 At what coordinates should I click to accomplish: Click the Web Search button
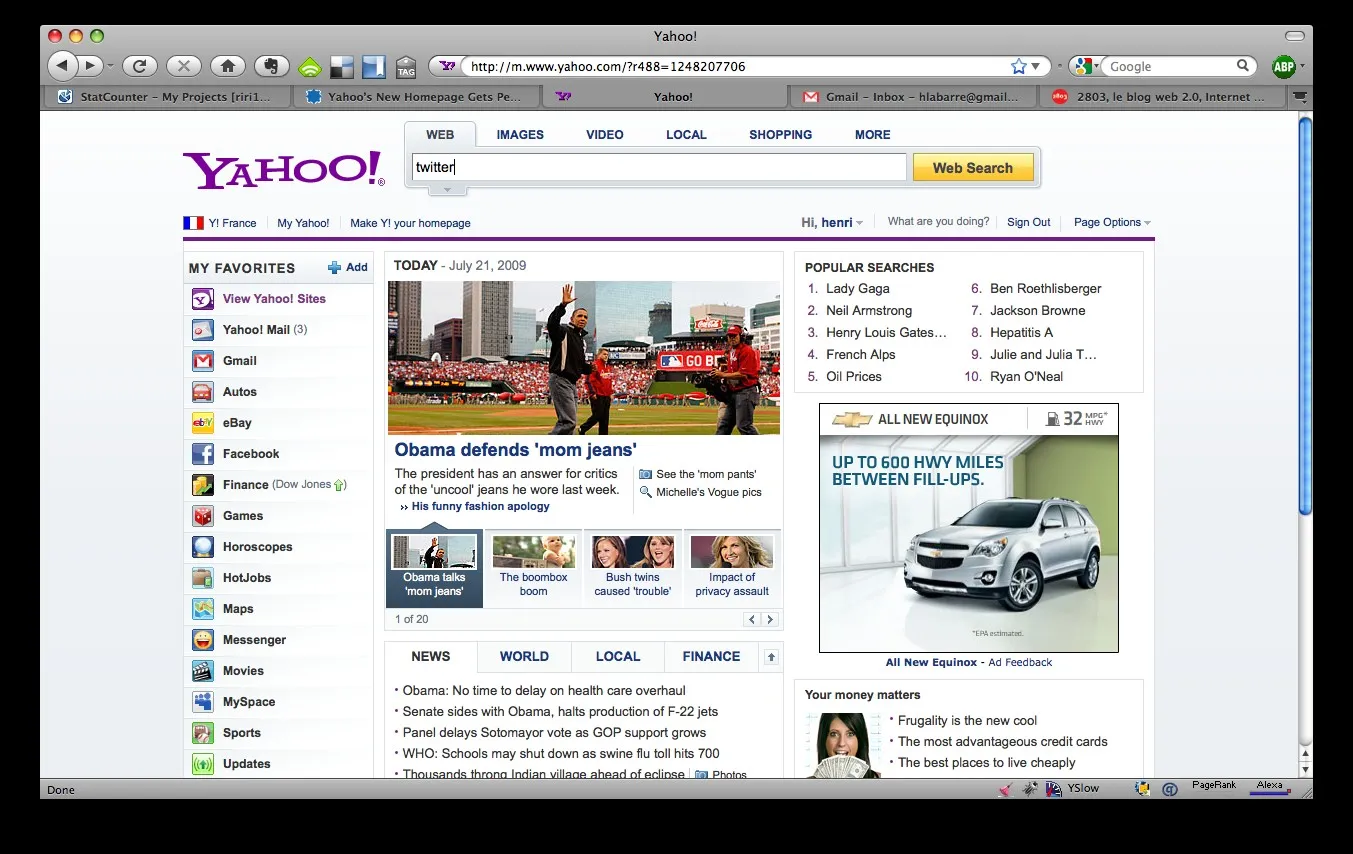tap(973, 168)
